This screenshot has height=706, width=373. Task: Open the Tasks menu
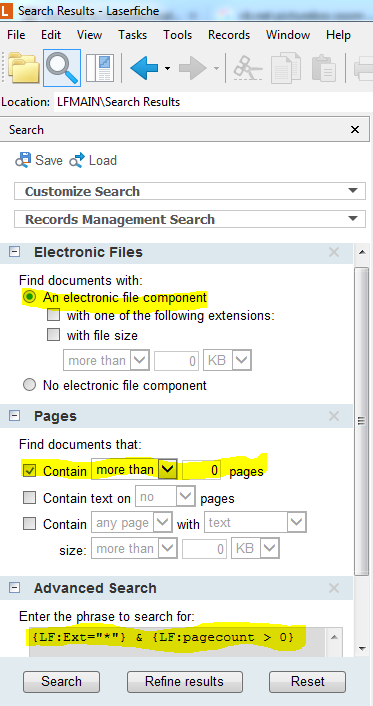click(x=132, y=35)
